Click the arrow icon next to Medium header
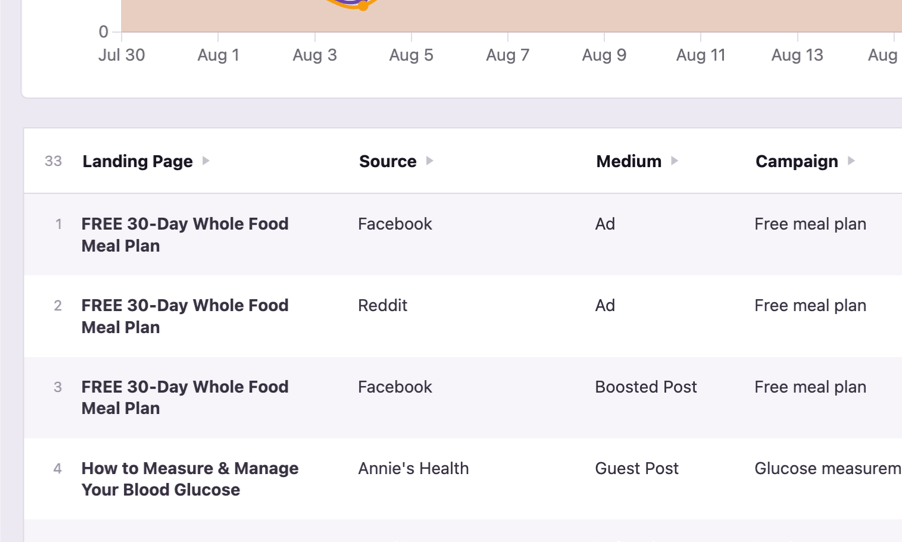This screenshot has height=542, width=902. pos(675,161)
